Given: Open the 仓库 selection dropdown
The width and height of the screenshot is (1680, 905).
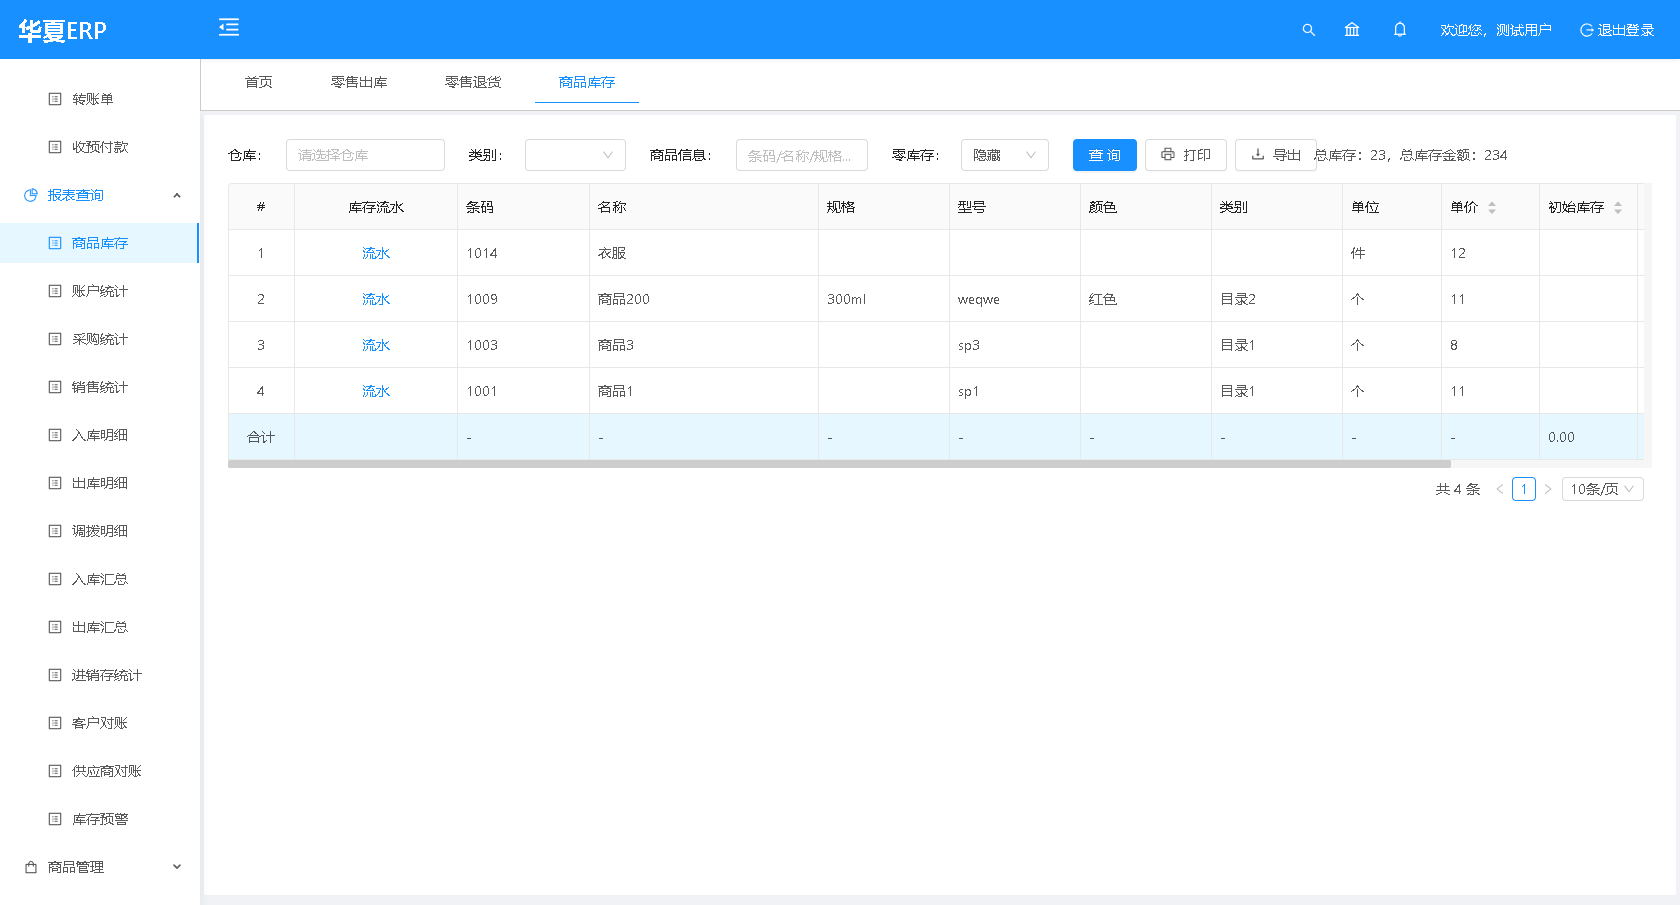Looking at the screenshot, I should 365,155.
